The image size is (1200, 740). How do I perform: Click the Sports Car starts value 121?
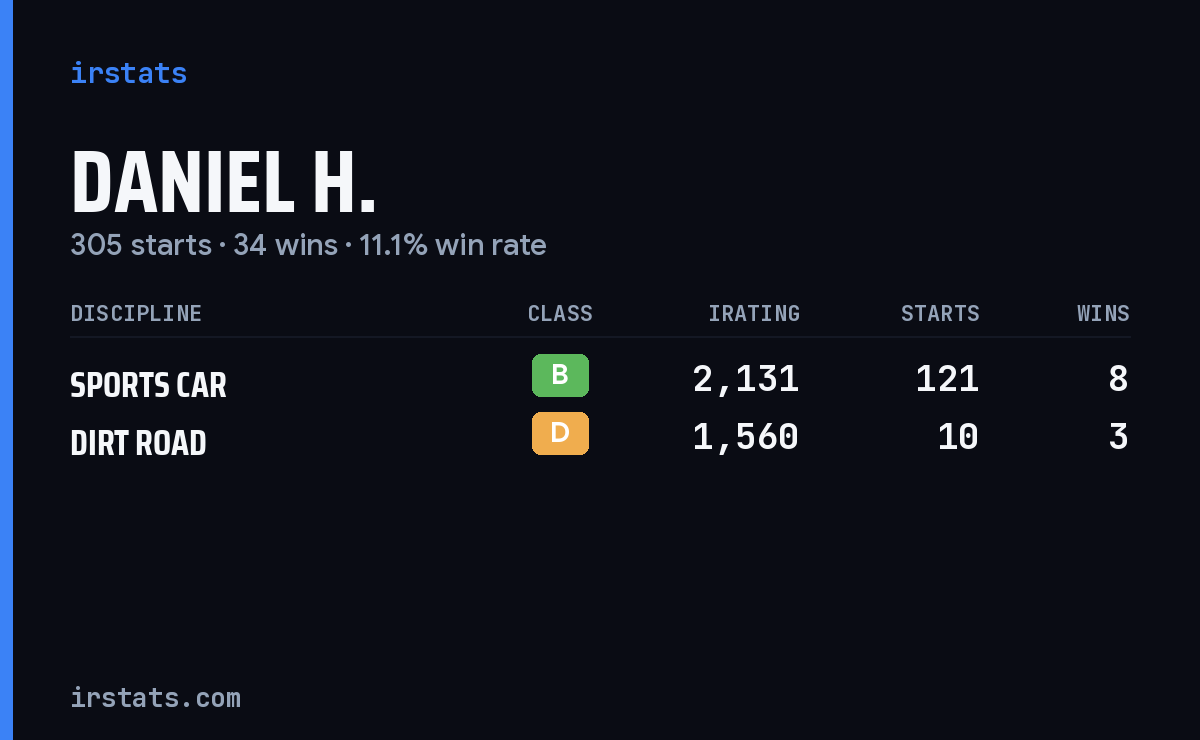pos(947,379)
